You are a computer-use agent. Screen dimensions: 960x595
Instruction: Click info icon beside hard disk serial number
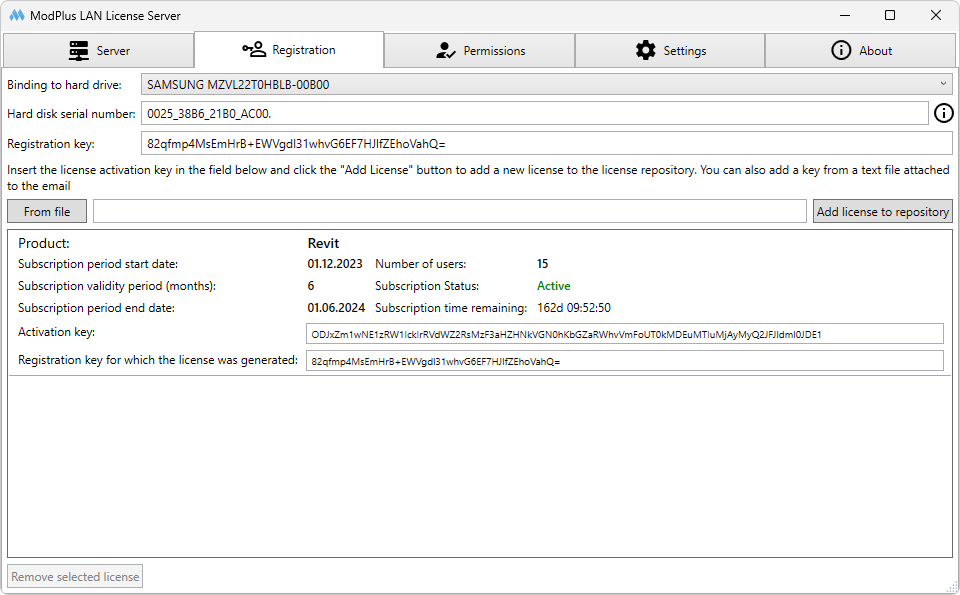[943, 113]
